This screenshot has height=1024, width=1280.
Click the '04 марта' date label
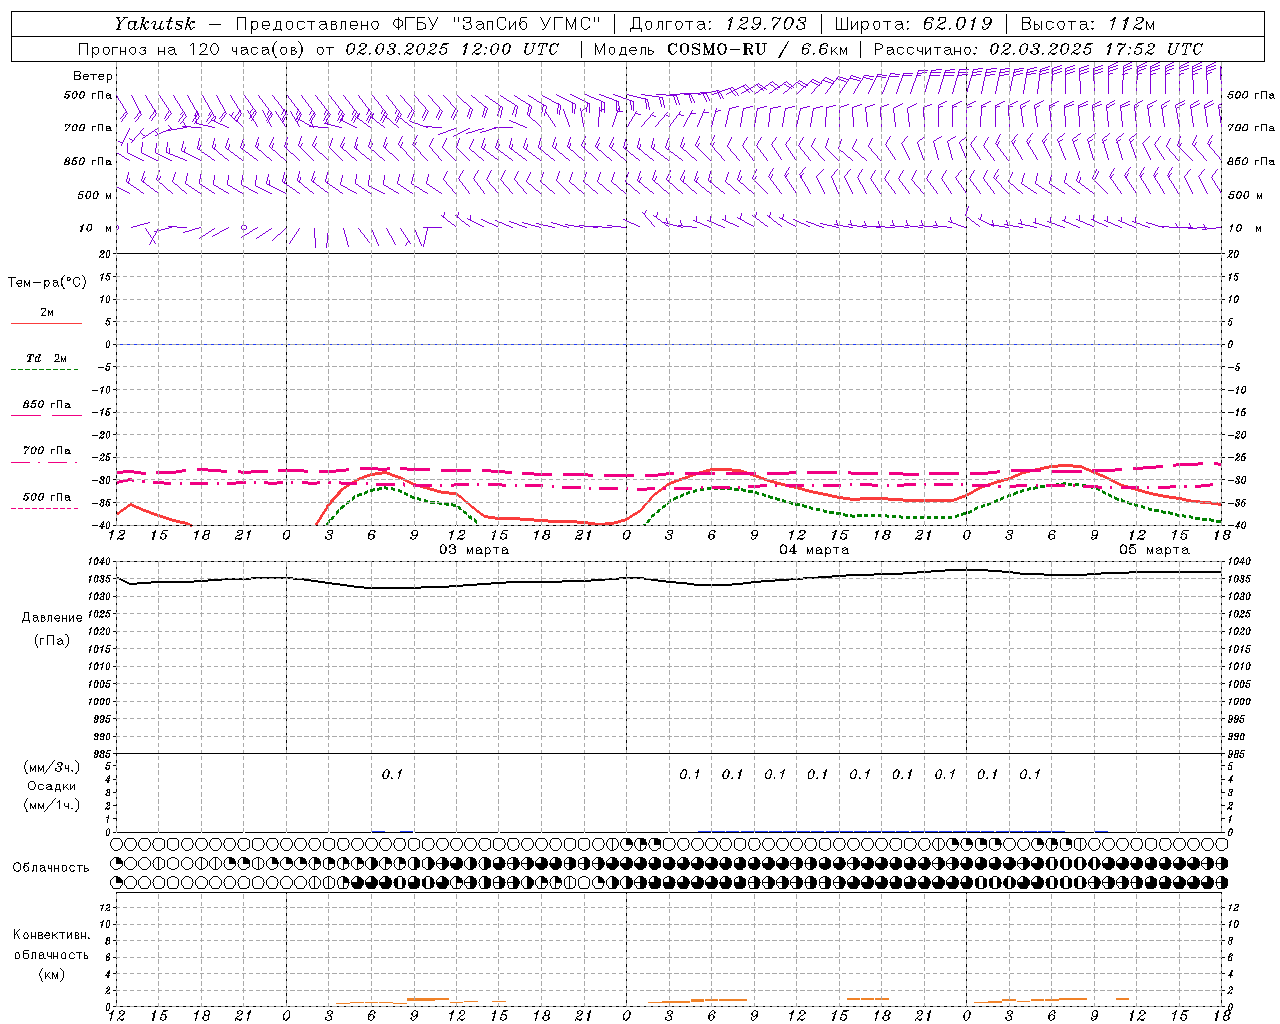pyautogui.click(x=814, y=550)
